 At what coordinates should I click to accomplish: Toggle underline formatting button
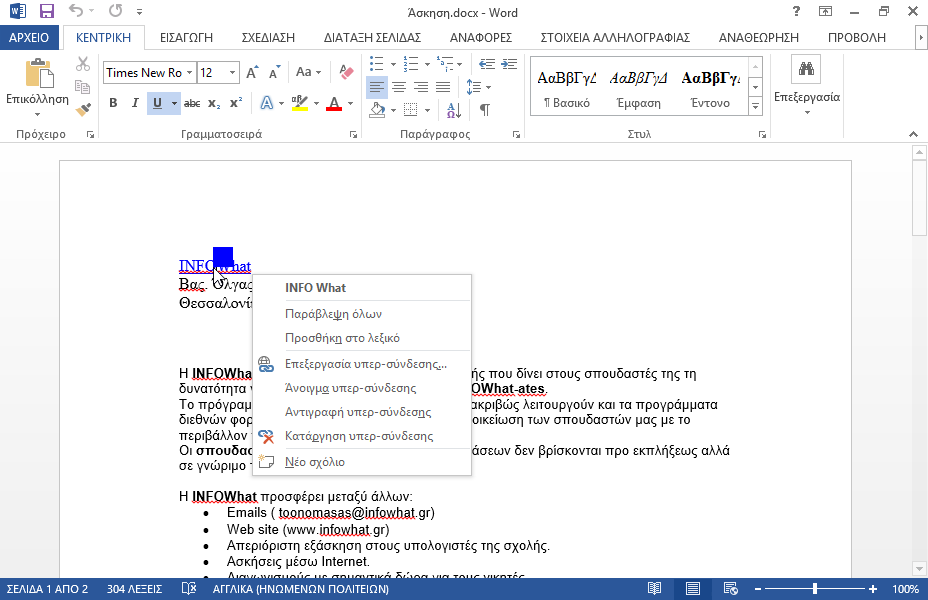tap(157, 104)
